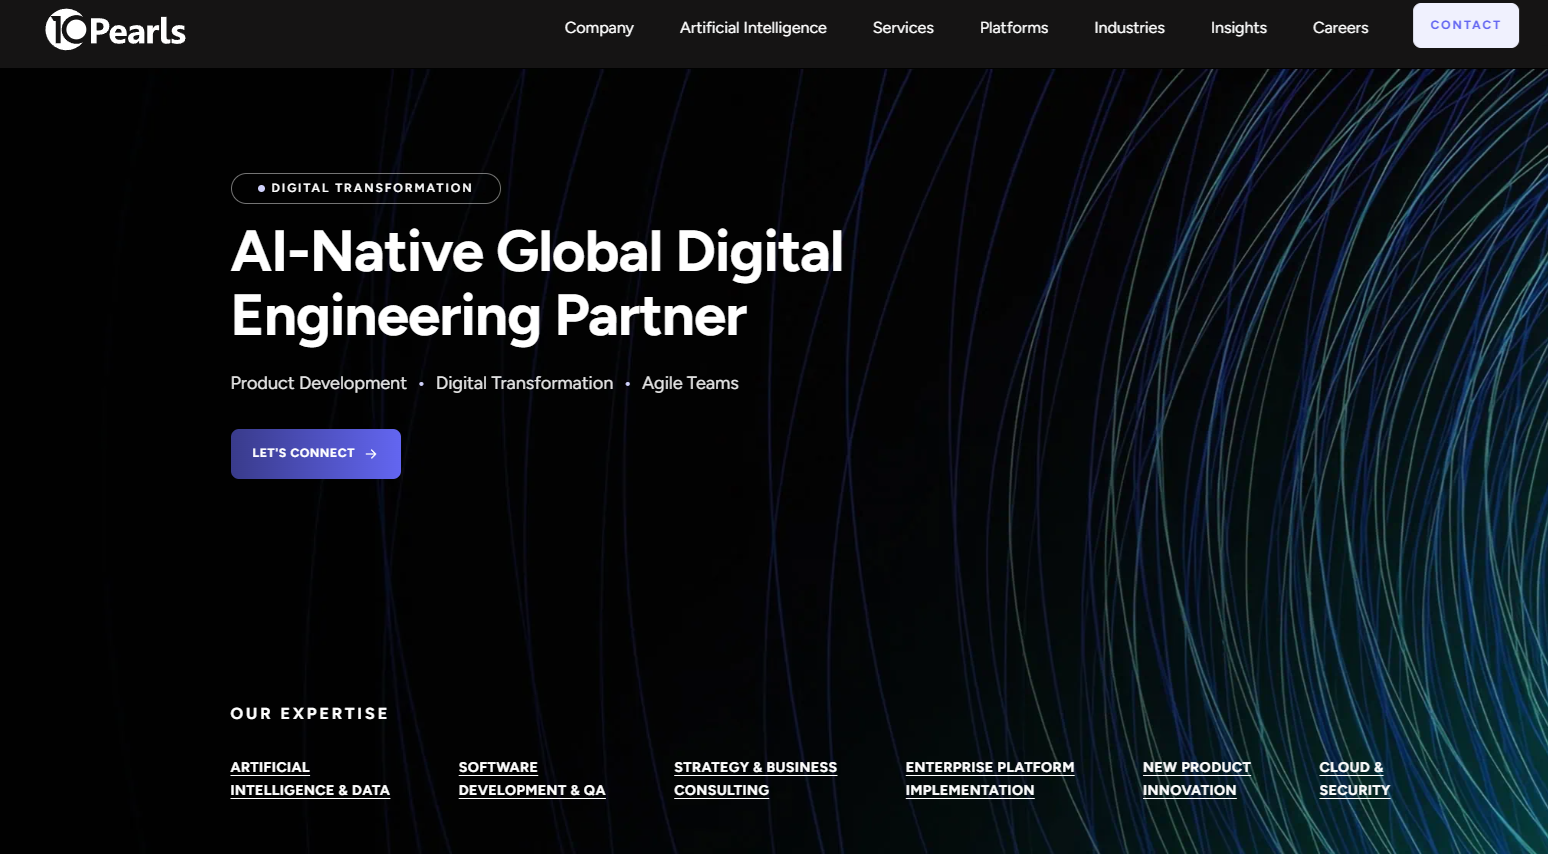Open the Insights menu

pyautogui.click(x=1239, y=28)
